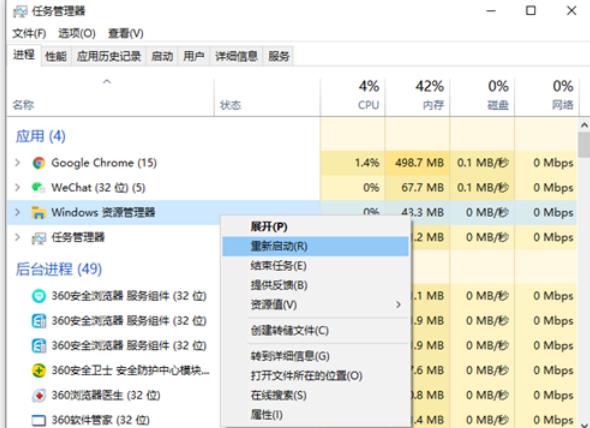The width and height of the screenshot is (590, 428).
Task: Select the 360浏览器医生 (32 位) row
Action: click(113, 395)
